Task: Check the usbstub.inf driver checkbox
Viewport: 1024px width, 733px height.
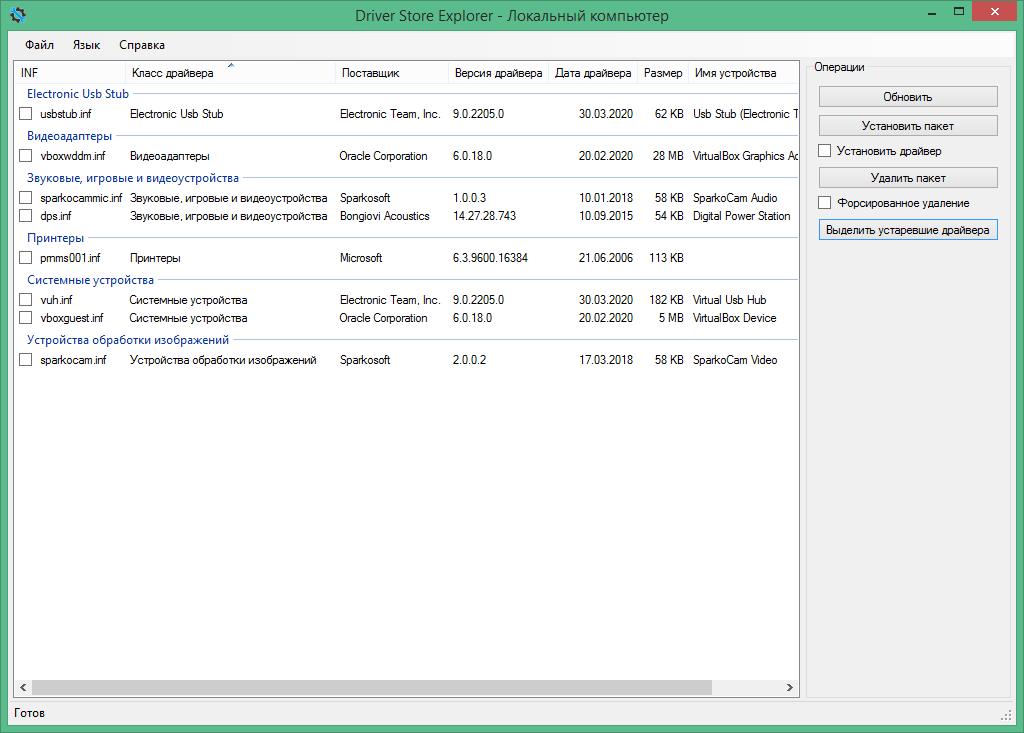Action: (x=26, y=114)
